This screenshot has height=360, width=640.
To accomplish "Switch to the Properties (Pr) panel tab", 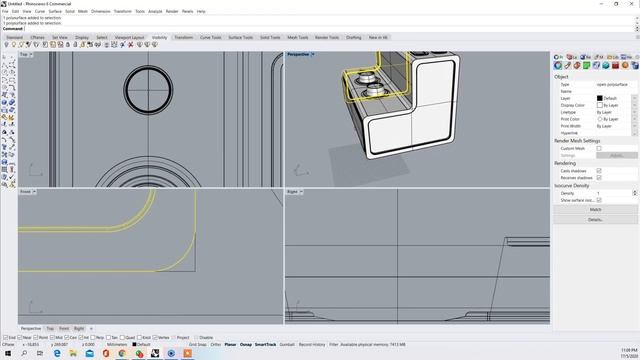I will tap(558, 57).
